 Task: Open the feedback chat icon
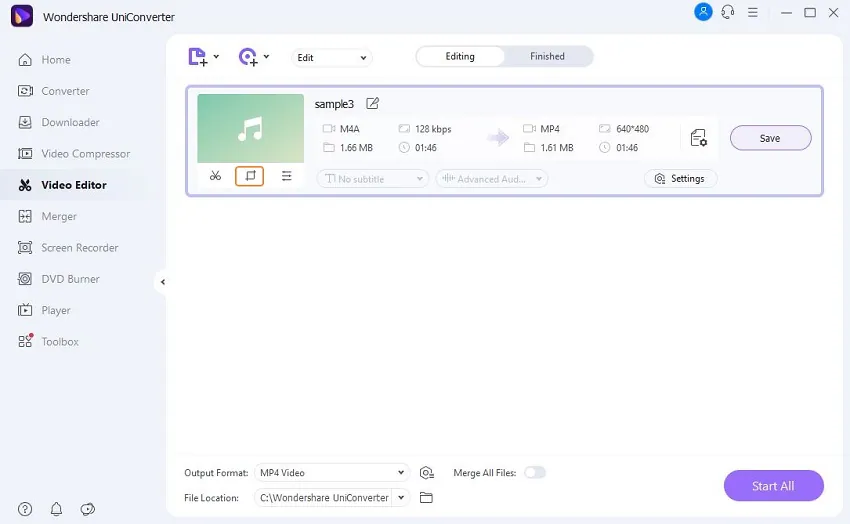(87, 509)
